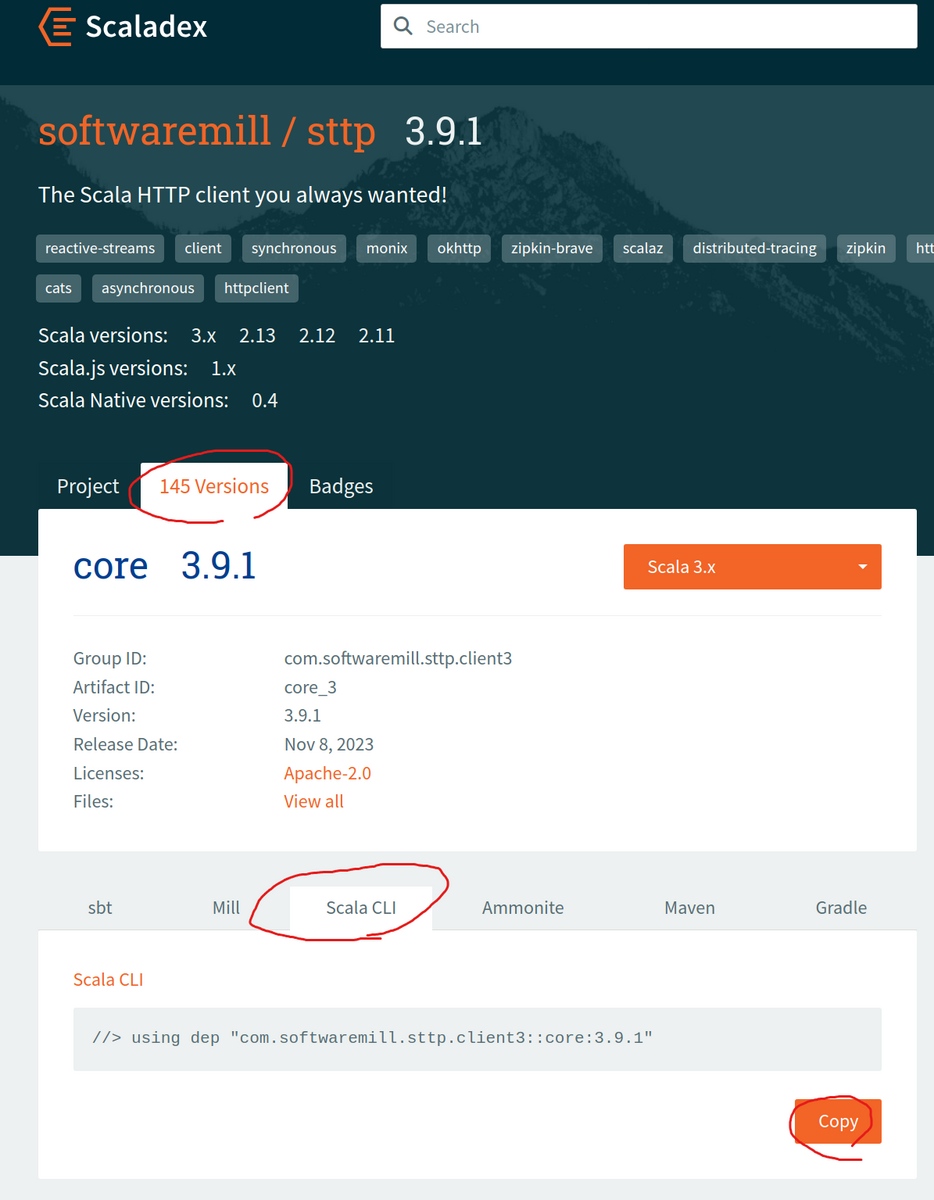The width and height of the screenshot is (934, 1200).
Task: Open the sttp project title link
Action: [341, 131]
